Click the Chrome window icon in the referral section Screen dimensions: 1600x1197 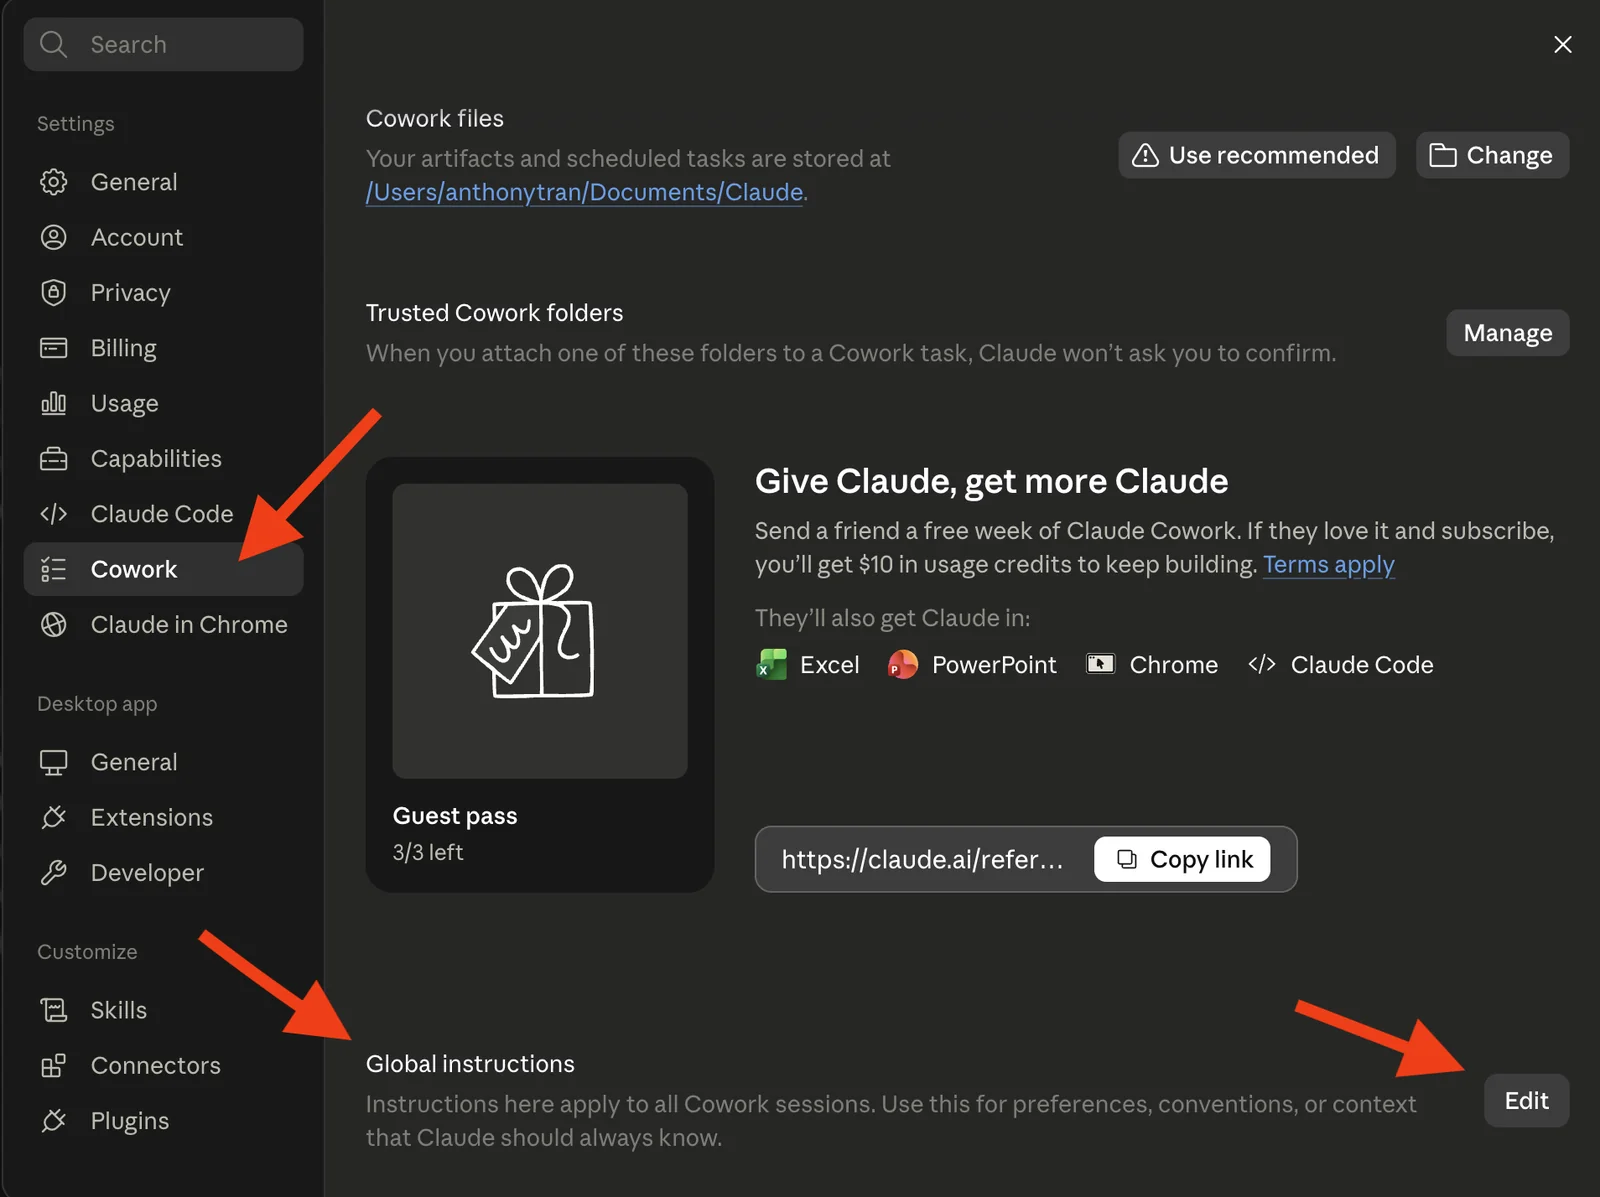[1101, 664]
